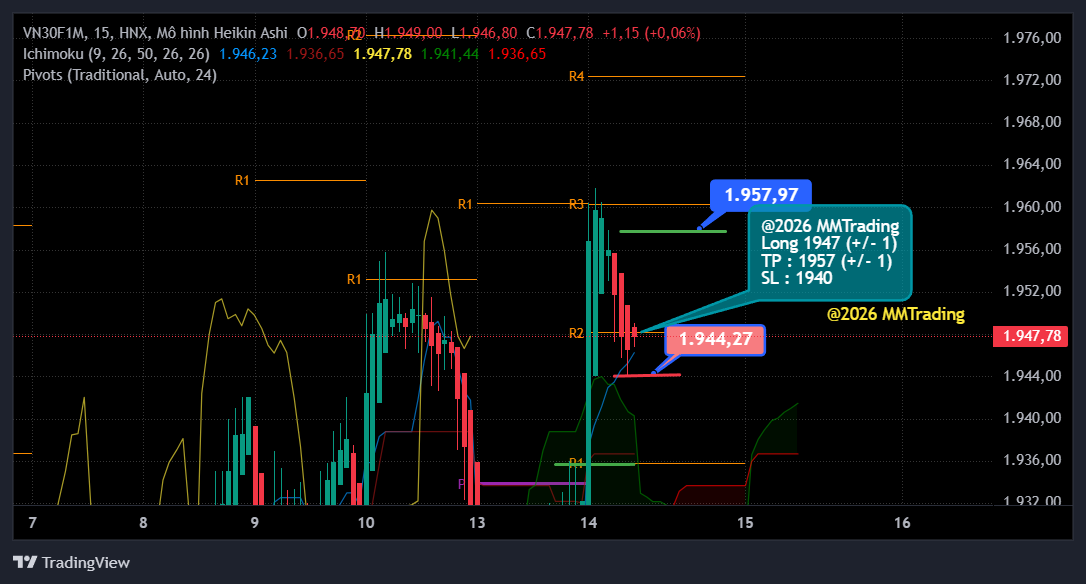This screenshot has width=1086, height=584.
Task: Click date label 8 on time axis
Action: pyautogui.click(x=143, y=523)
